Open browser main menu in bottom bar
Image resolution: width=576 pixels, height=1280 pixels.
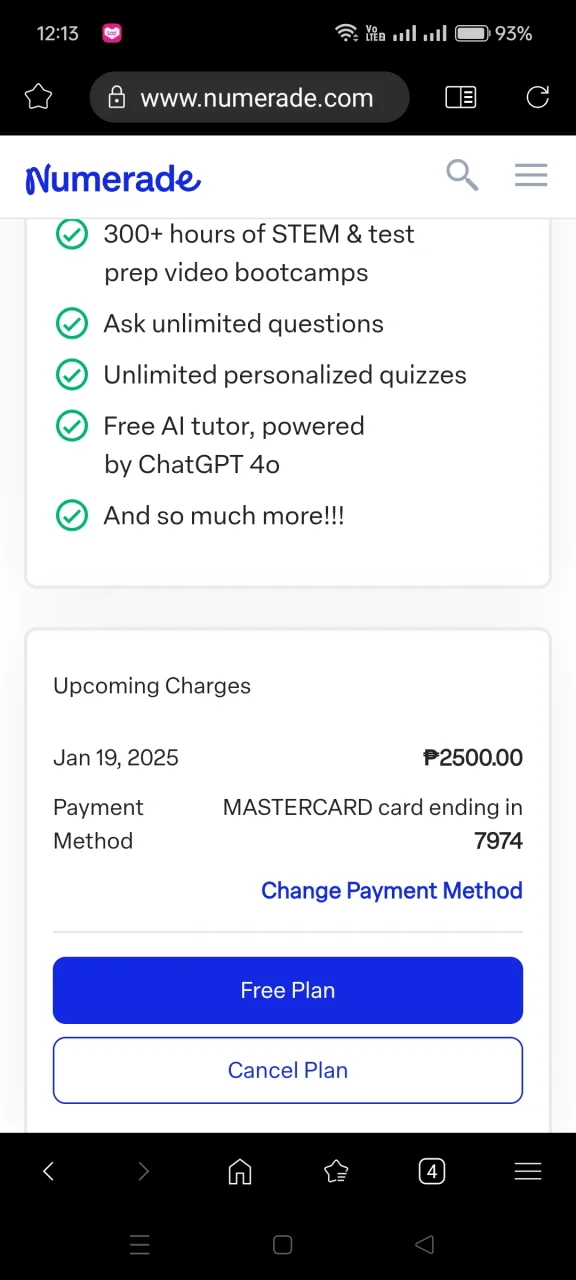point(528,1171)
